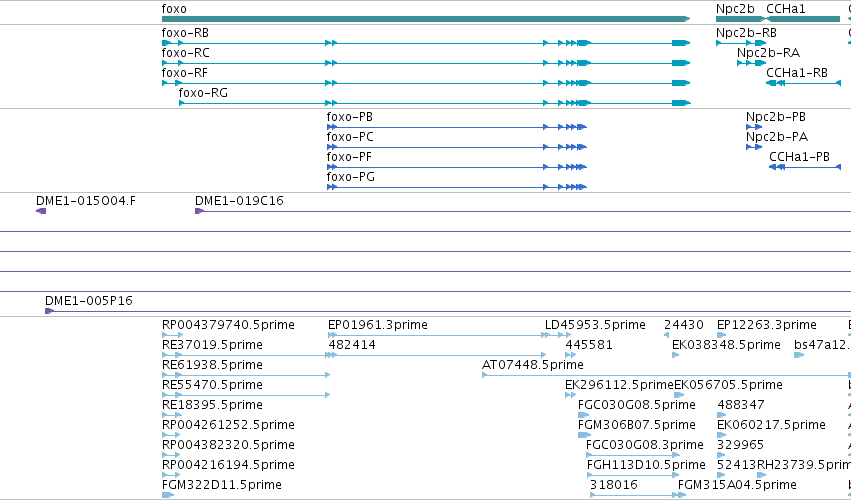Select EST RE61938.5prime

[x=212, y=365]
